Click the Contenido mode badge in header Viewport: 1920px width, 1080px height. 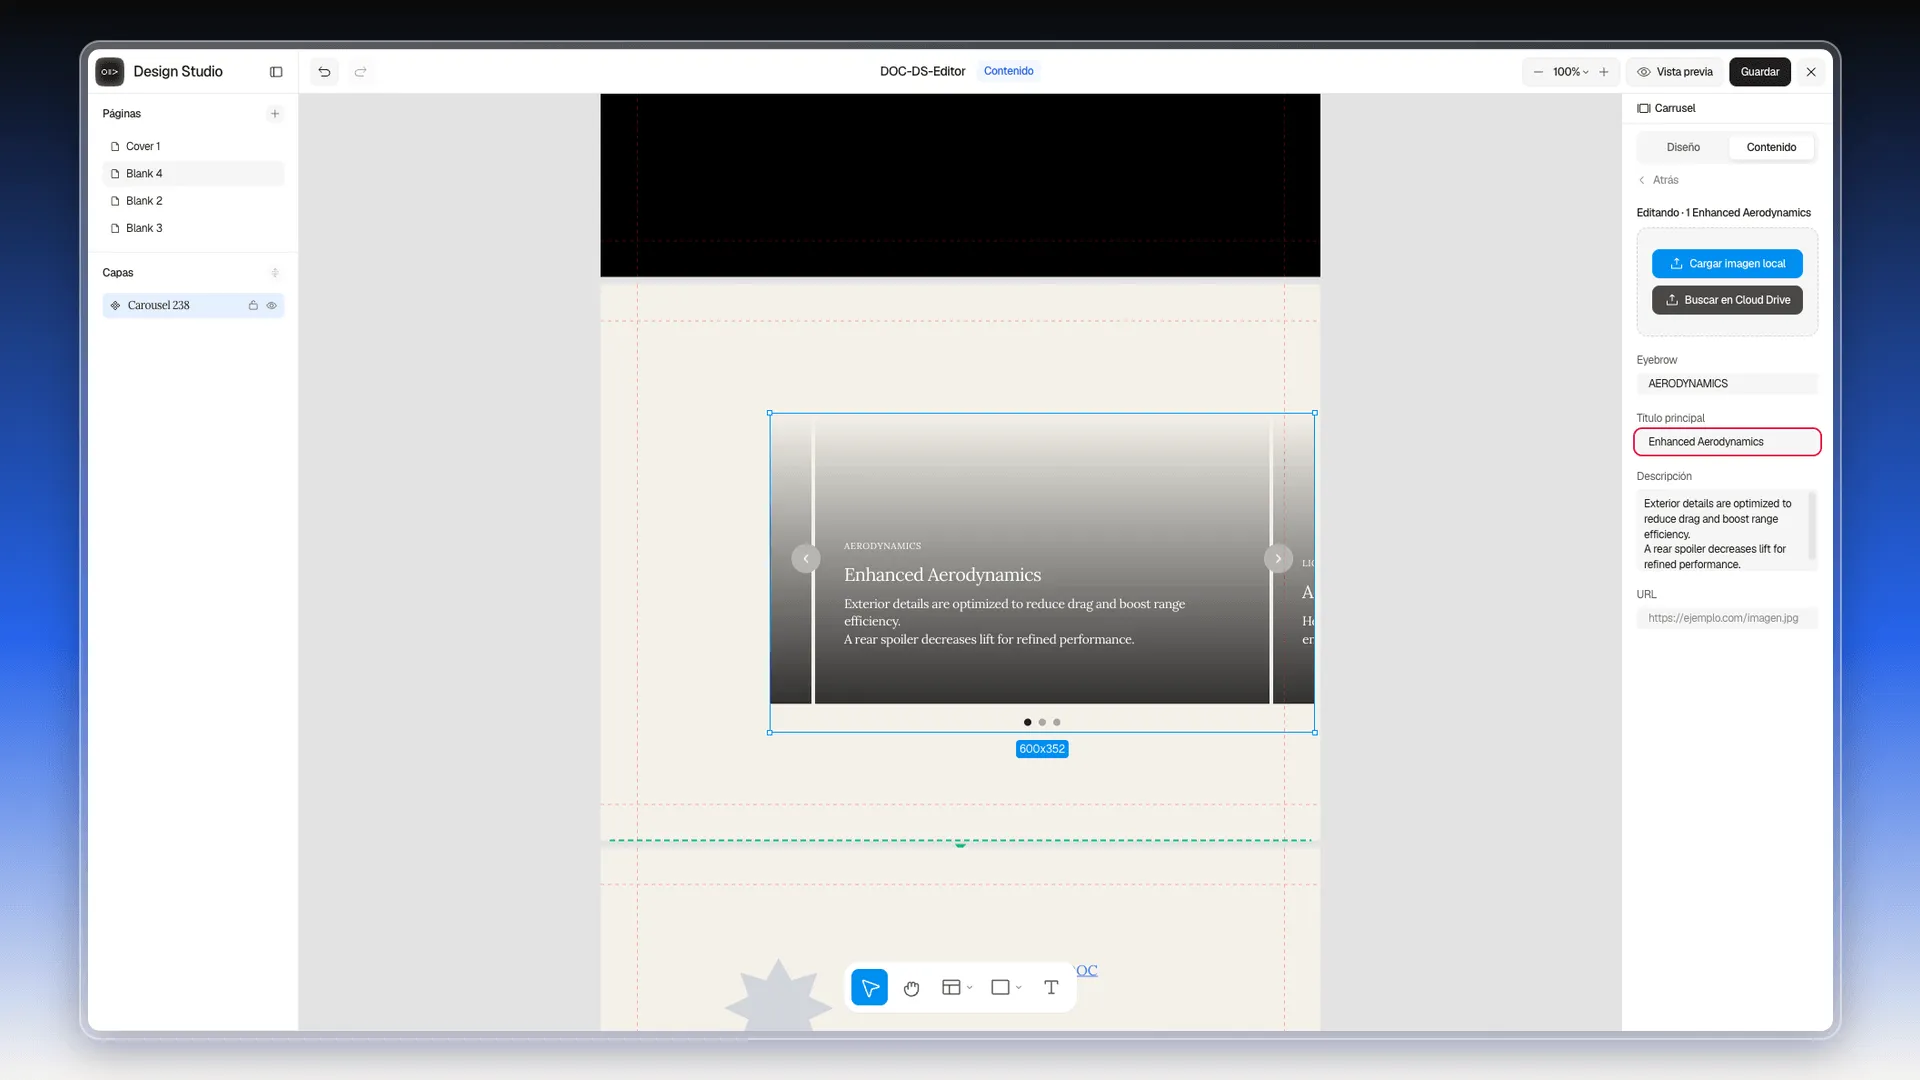1008,71
